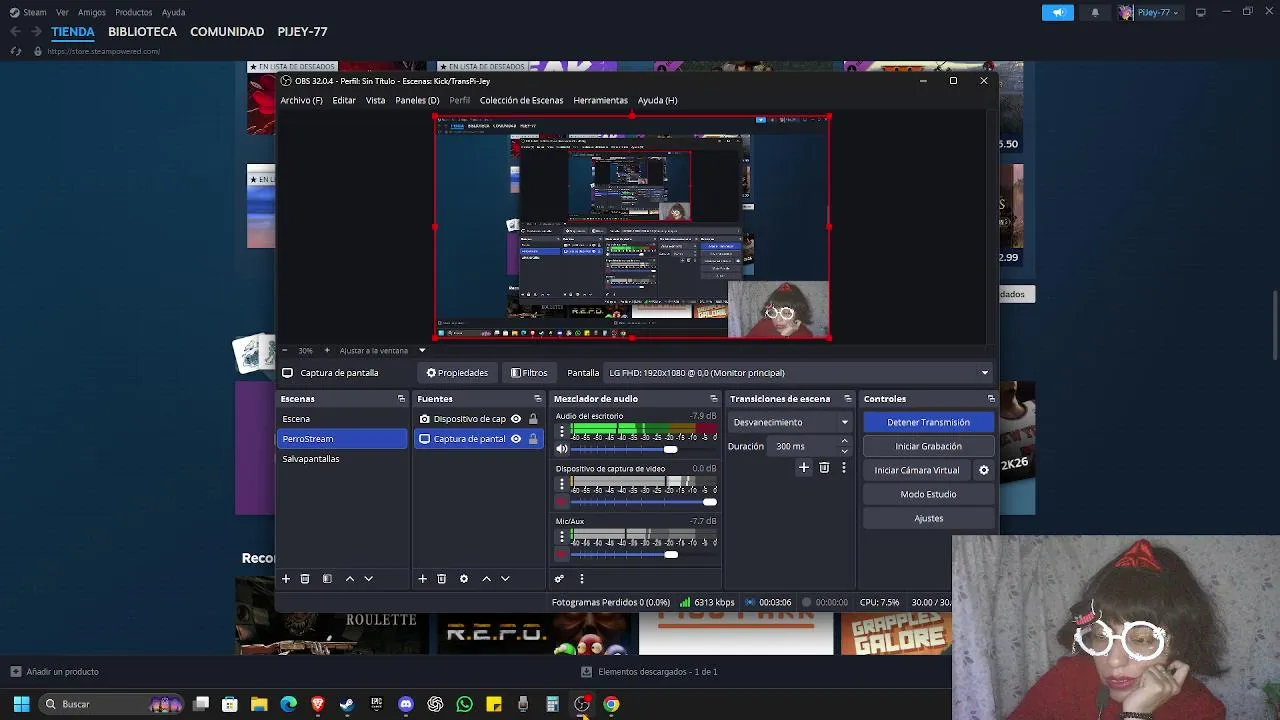Remove scene transition with trash icon
This screenshot has width=1280, height=720.
[824, 467]
